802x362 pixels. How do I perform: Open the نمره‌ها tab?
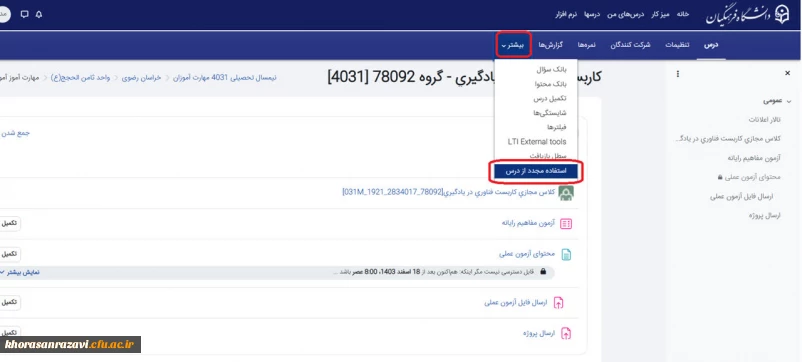pyautogui.click(x=587, y=45)
